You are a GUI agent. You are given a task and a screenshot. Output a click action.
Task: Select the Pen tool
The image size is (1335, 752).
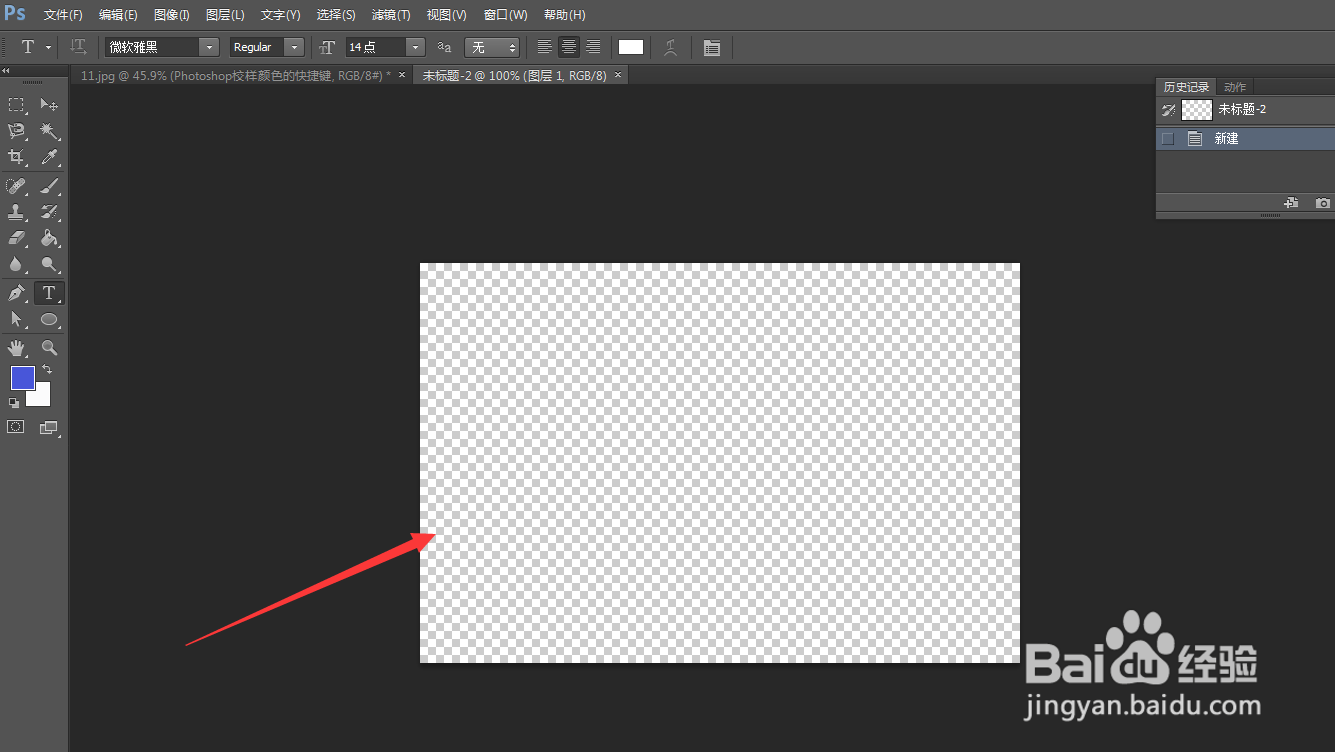pos(16,293)
